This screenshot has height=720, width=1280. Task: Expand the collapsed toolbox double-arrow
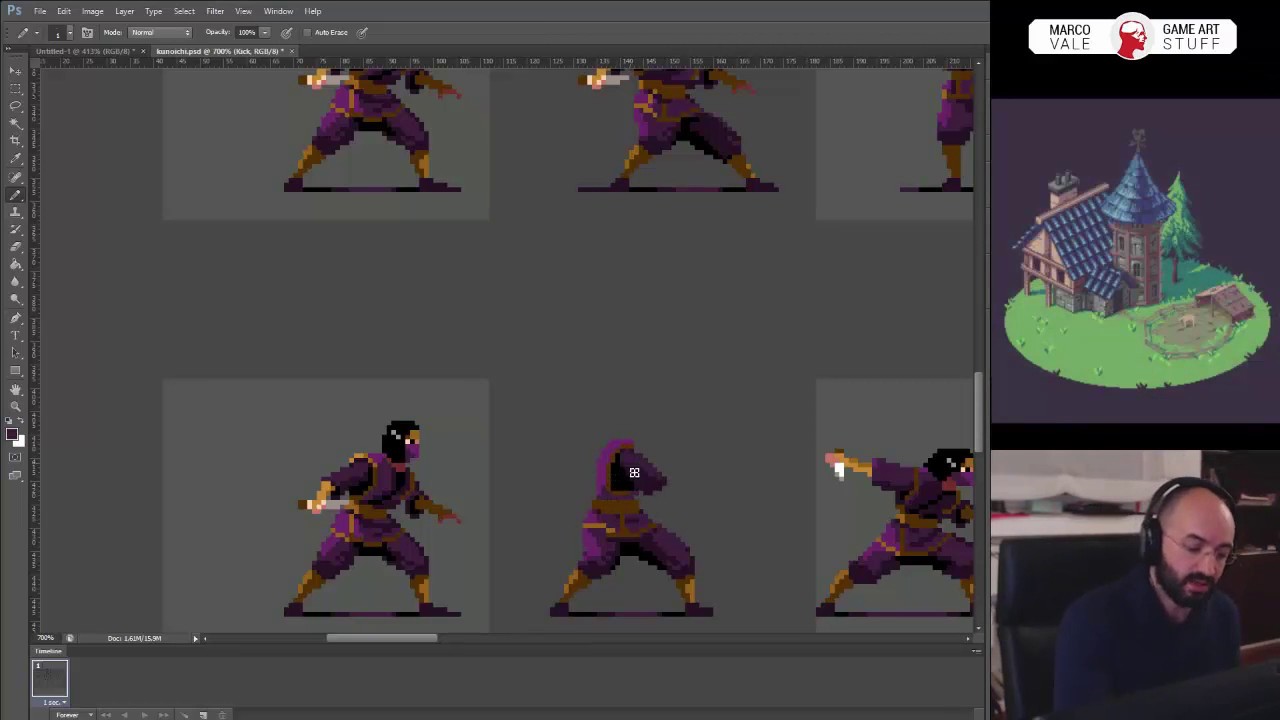[x=8, y=48]
